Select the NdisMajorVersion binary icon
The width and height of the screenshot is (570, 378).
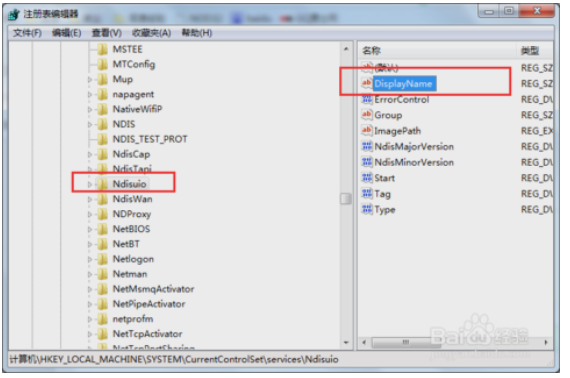click(366, 146)
